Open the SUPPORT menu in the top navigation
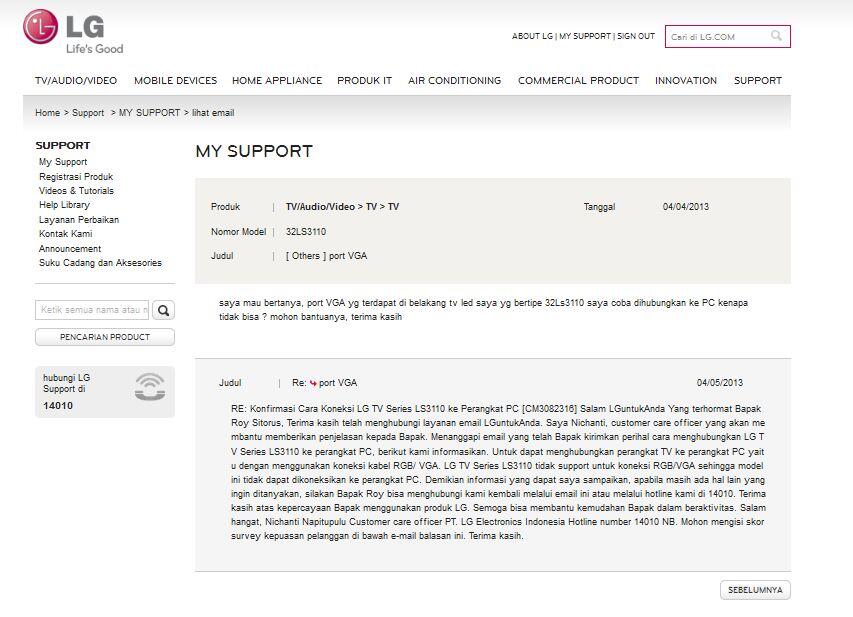The width and height of the screenshot is (853, 617). click(x=758, y=81)
